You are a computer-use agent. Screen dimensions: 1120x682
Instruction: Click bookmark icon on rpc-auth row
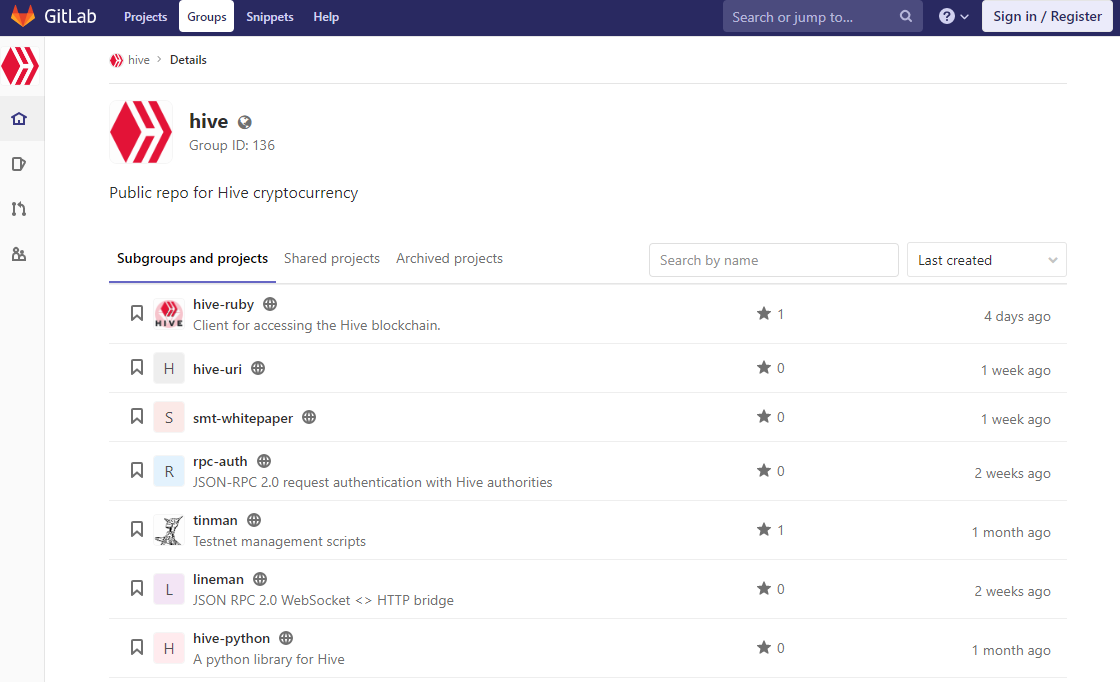point(136,471)
